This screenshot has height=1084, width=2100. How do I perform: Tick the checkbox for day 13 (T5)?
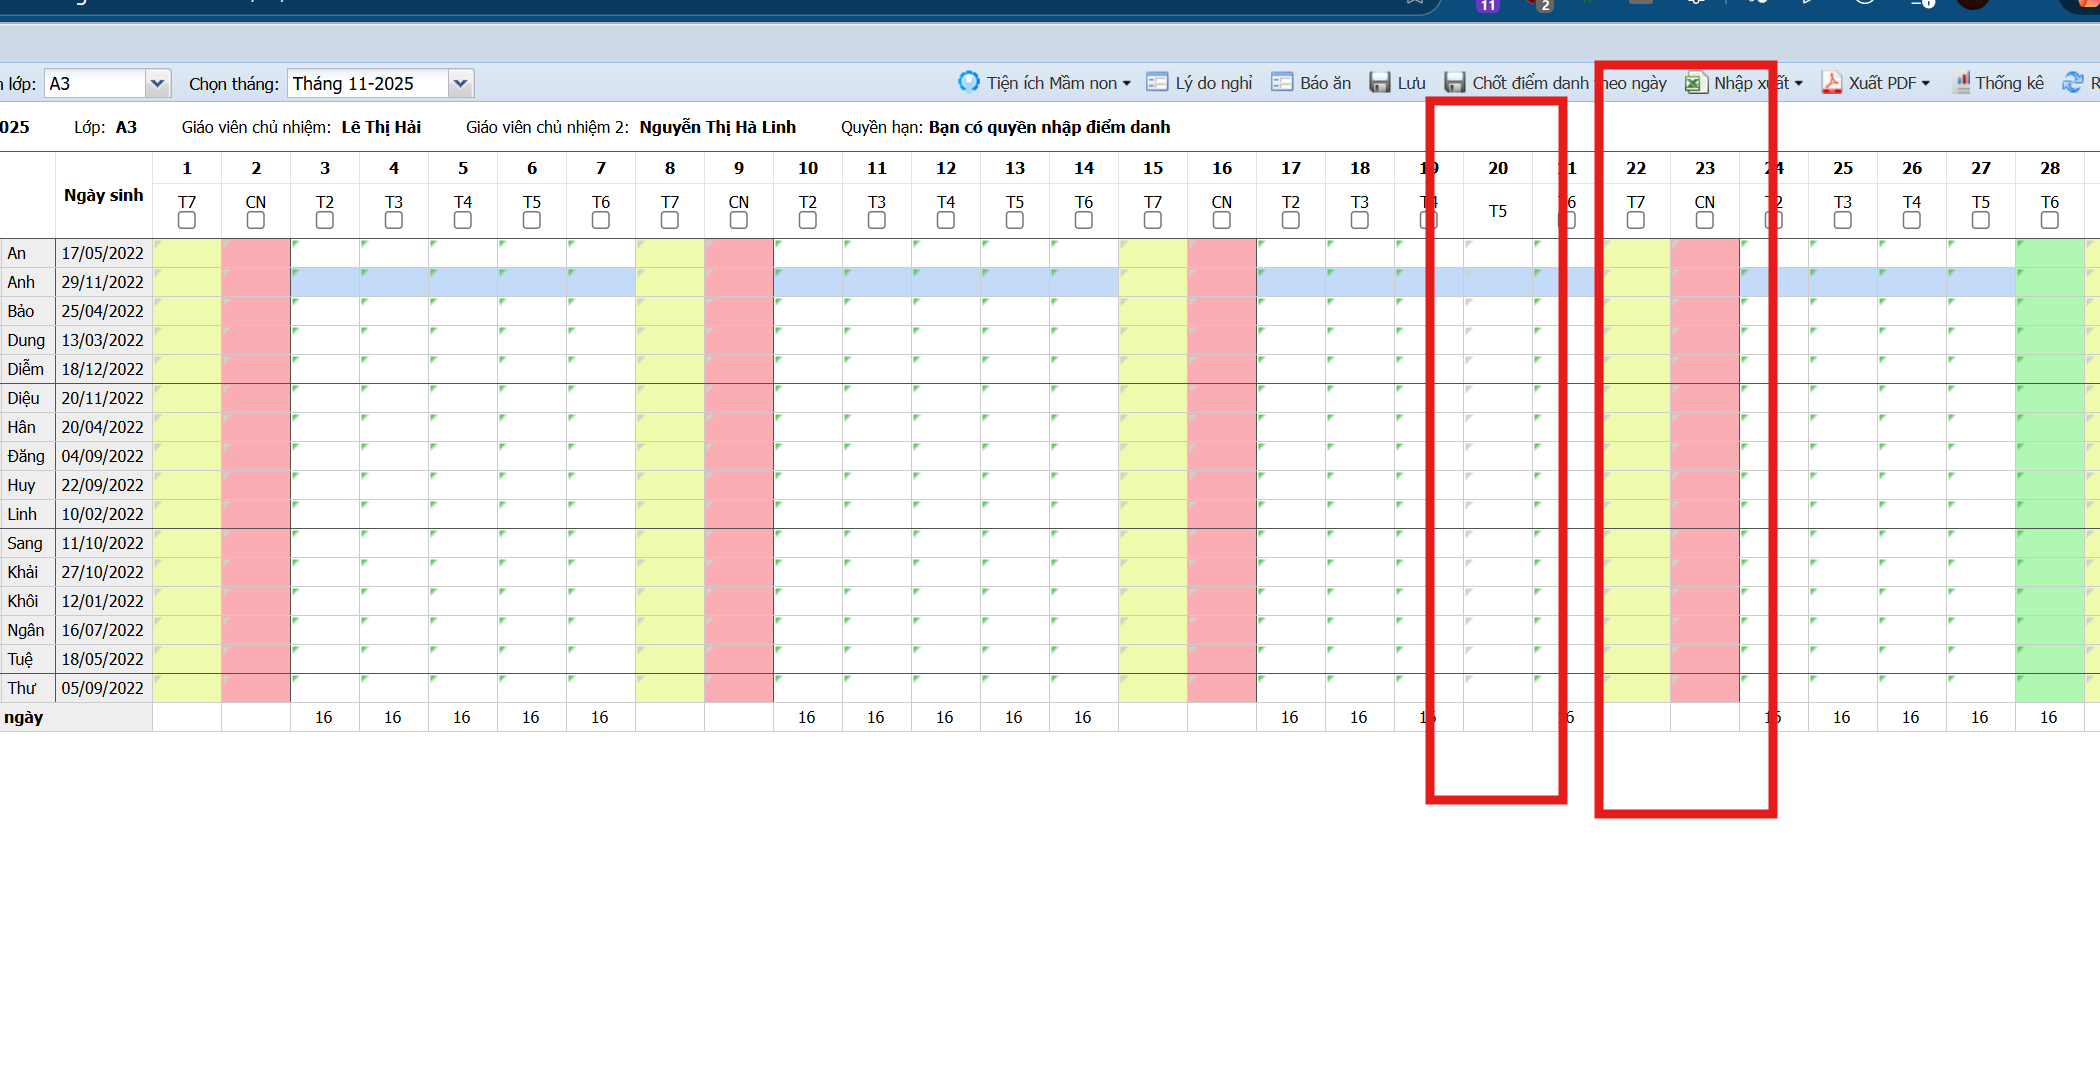pyautogui.click(x=1015, y=220)
